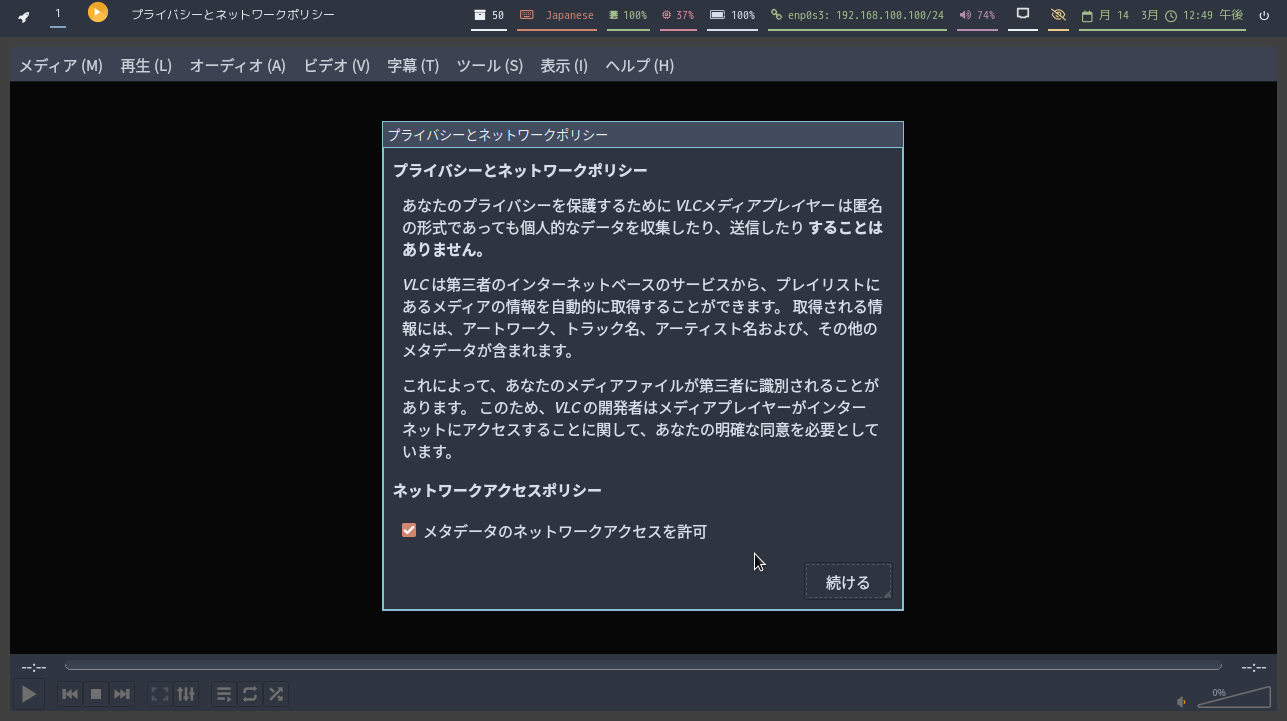Click the Stop playback button
The width and height of the screenshot is (1287, 721).
96,693
